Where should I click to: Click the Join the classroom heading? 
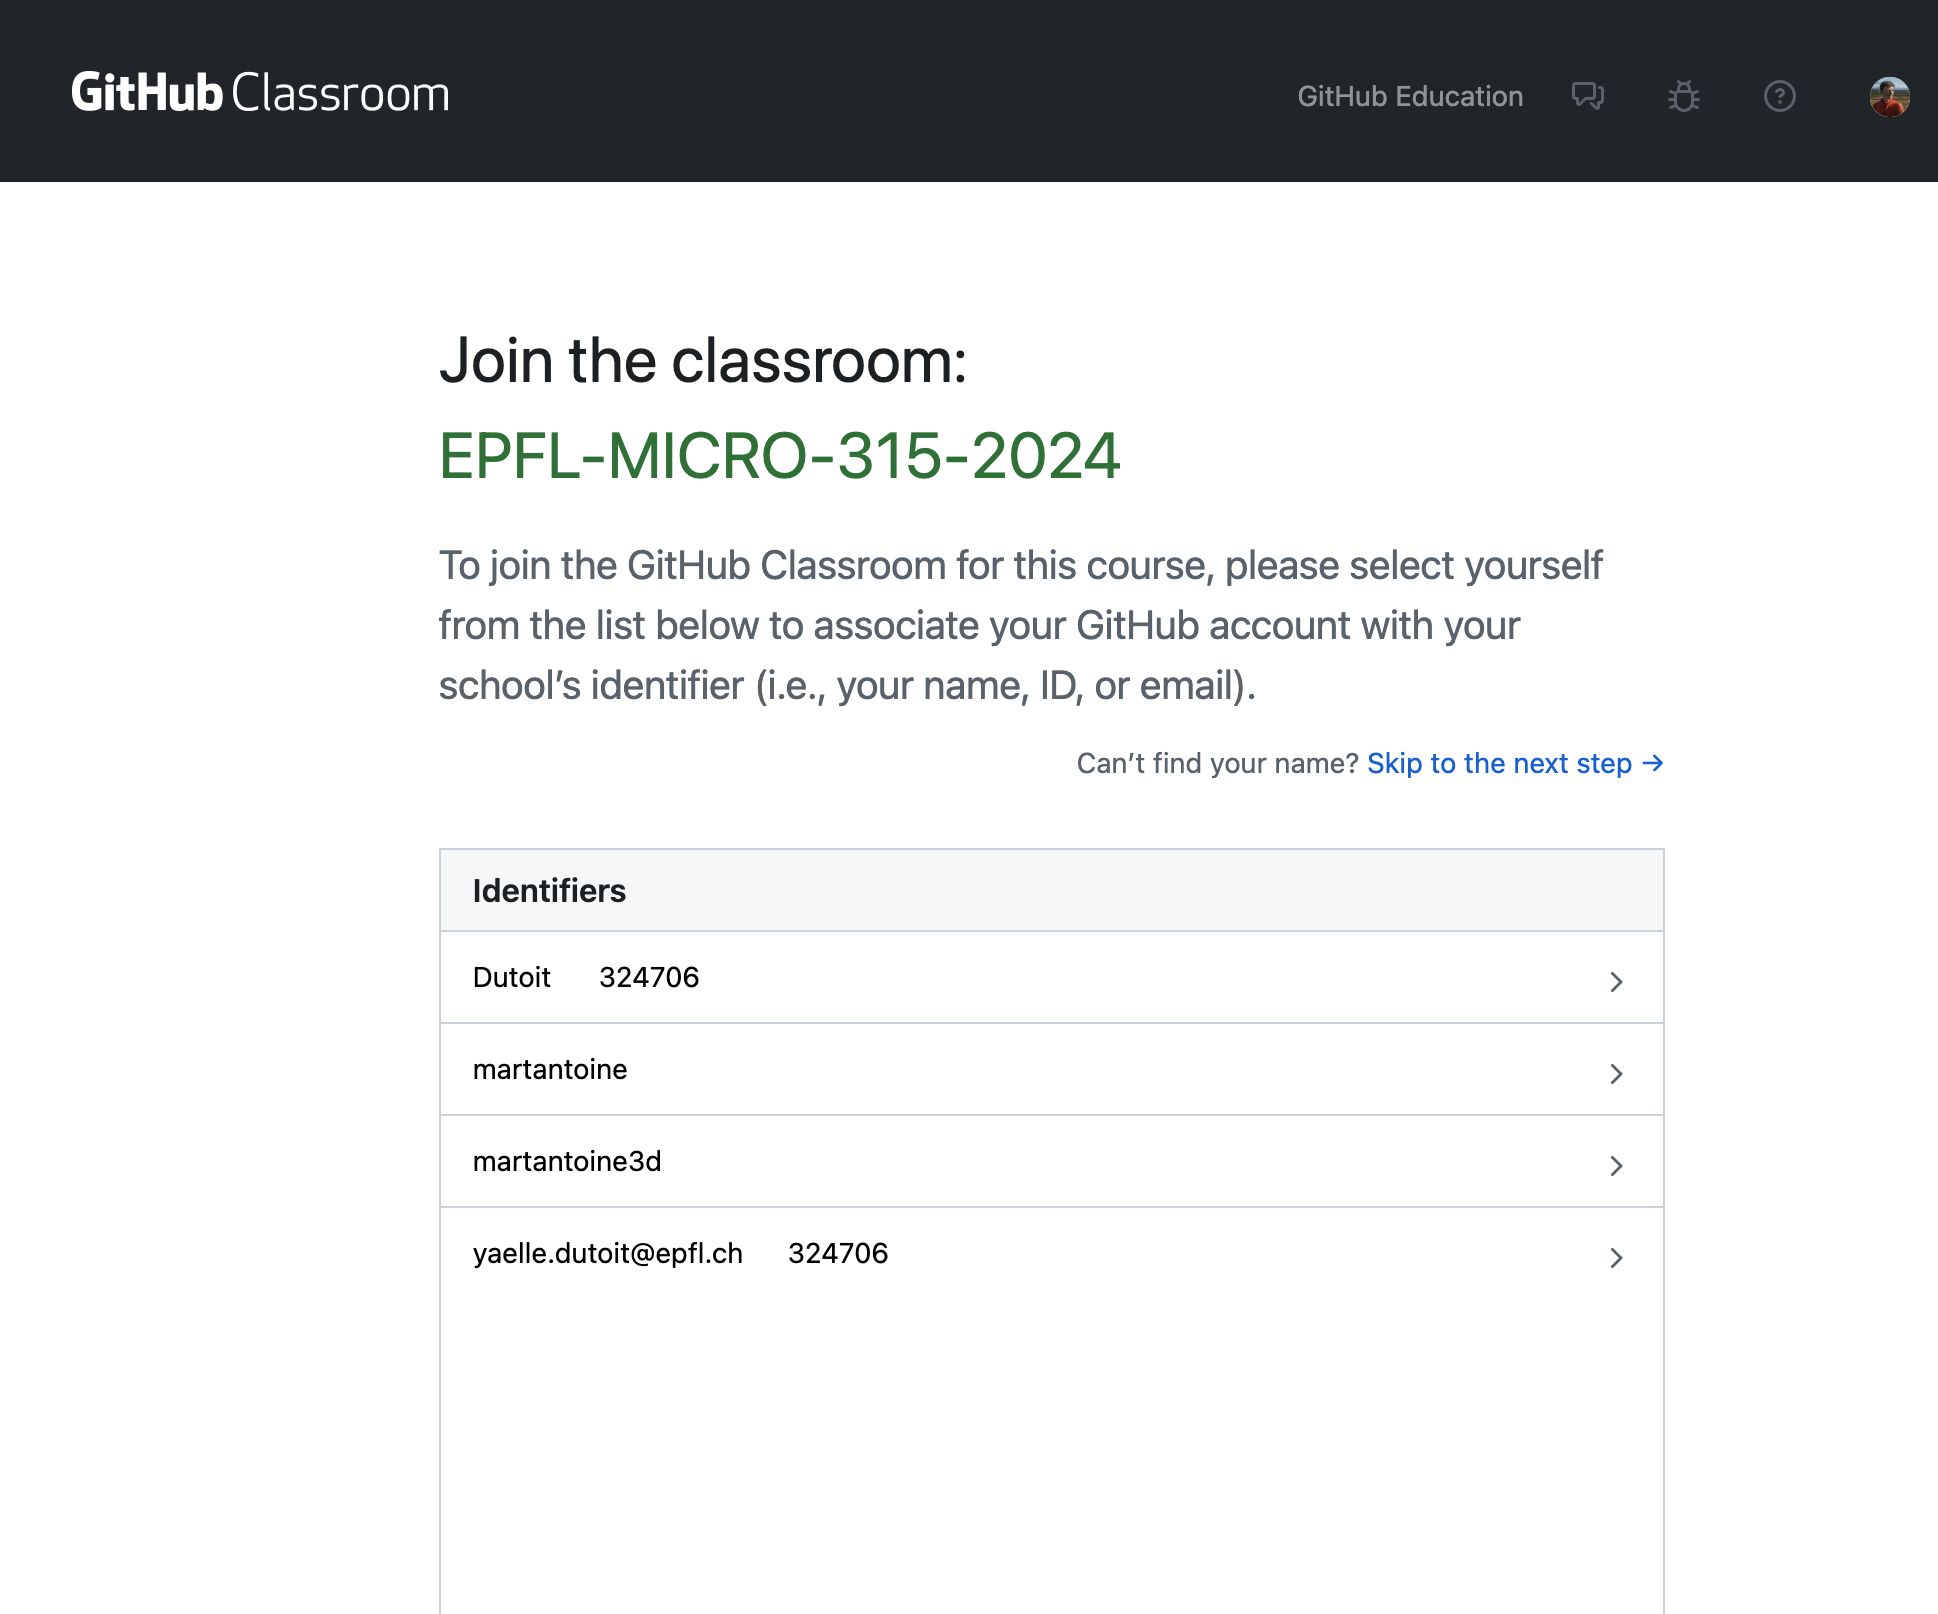coord(703,360)
